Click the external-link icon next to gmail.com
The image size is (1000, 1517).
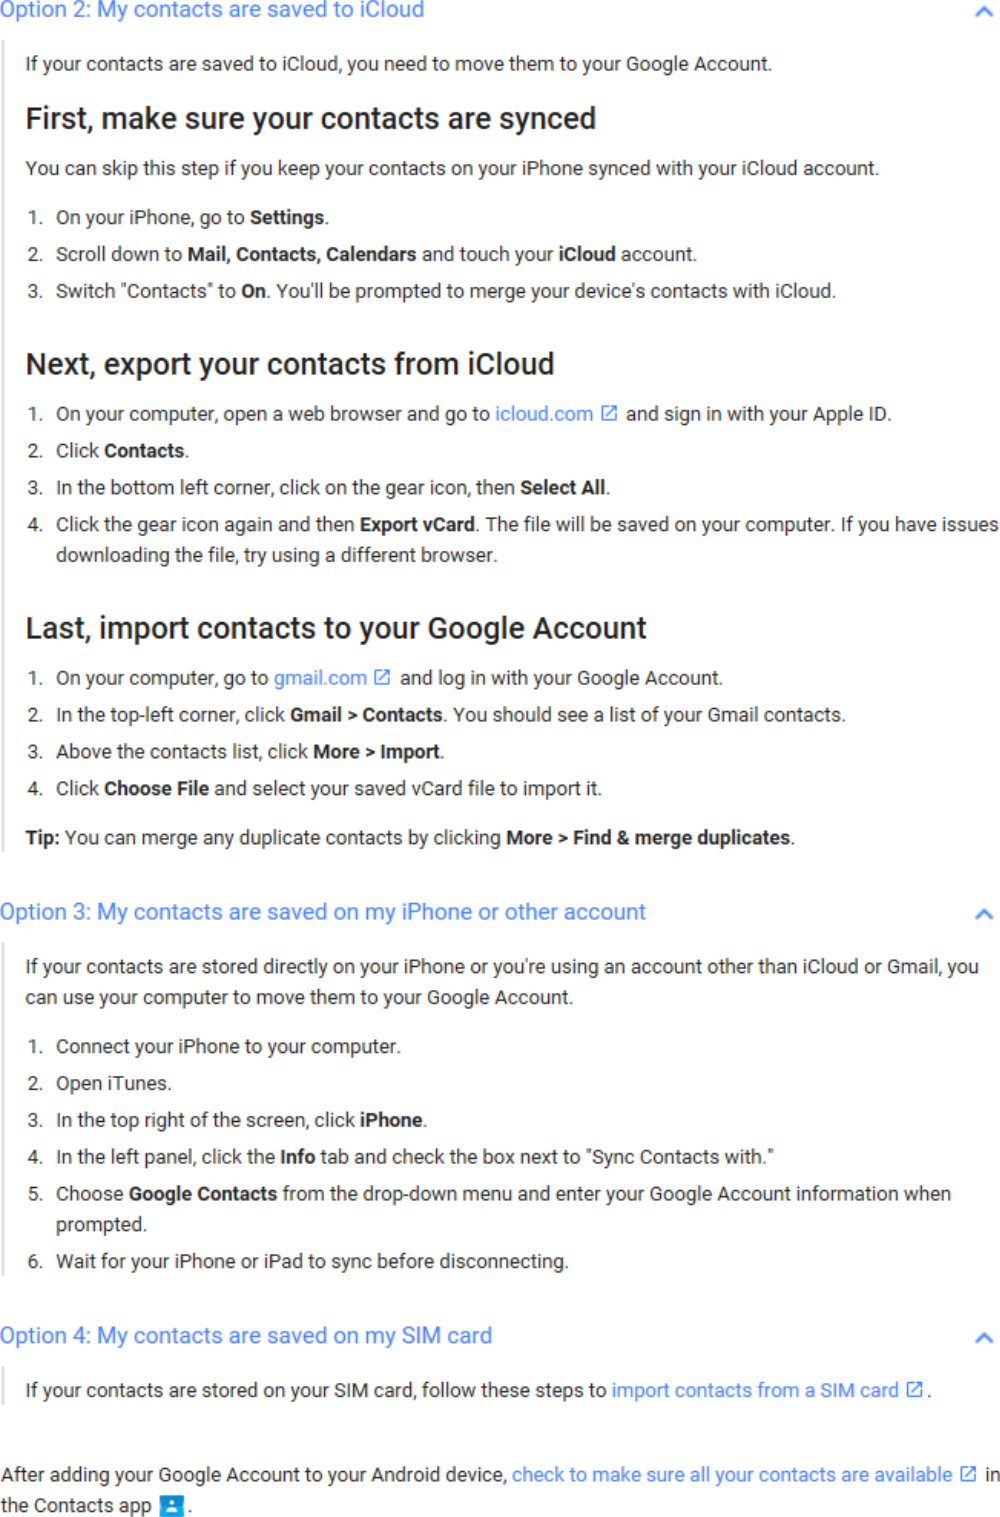click(382, 677)
